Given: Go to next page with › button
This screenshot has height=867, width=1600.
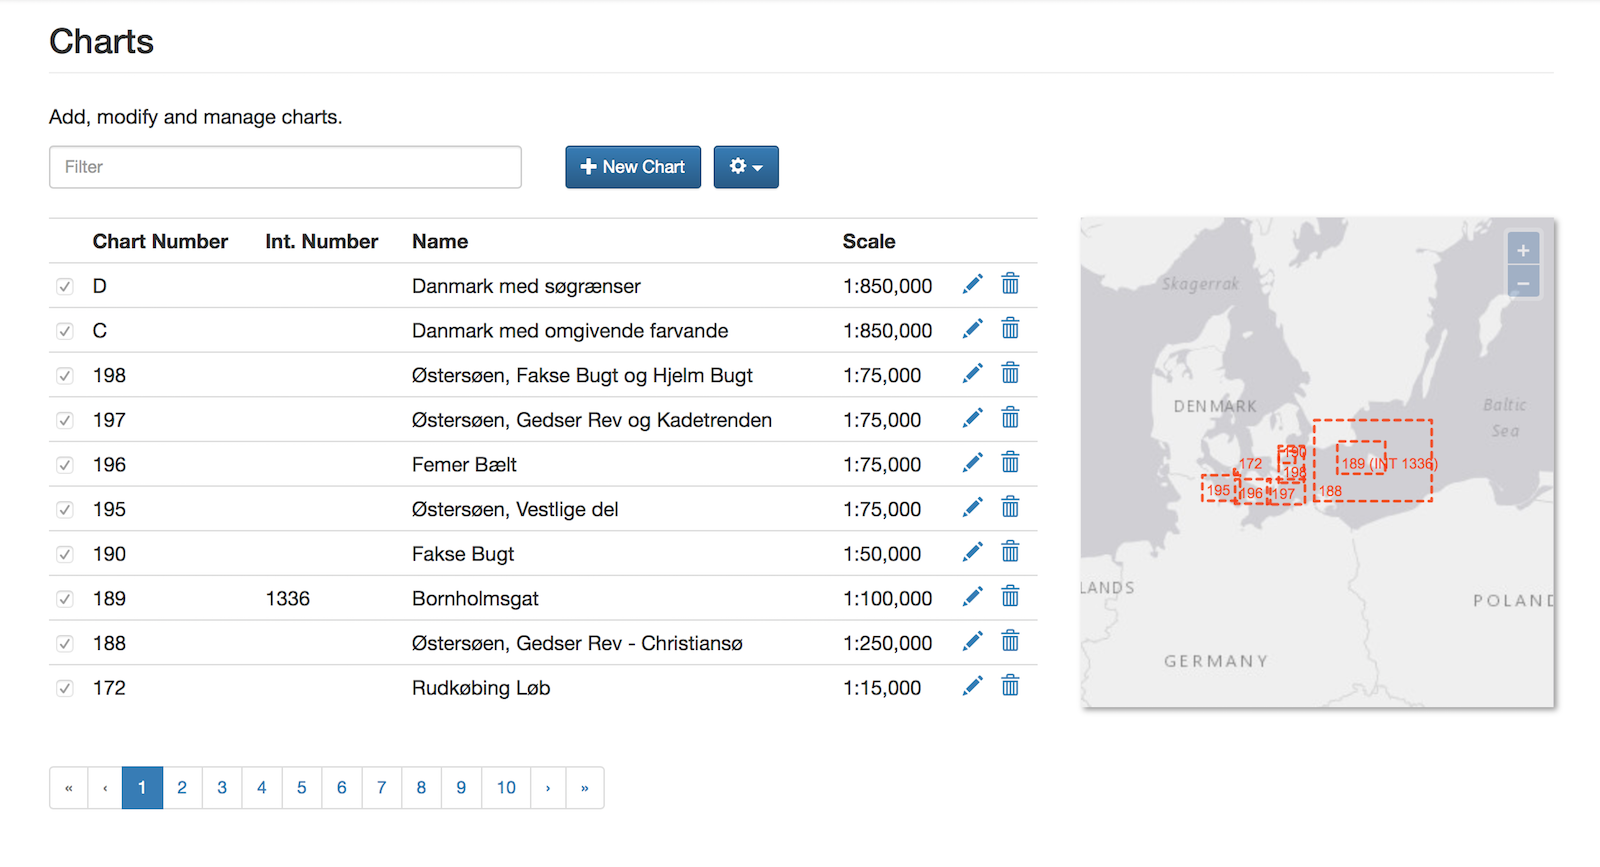Looking at the screenshot, I should click(x=548, y=788).
